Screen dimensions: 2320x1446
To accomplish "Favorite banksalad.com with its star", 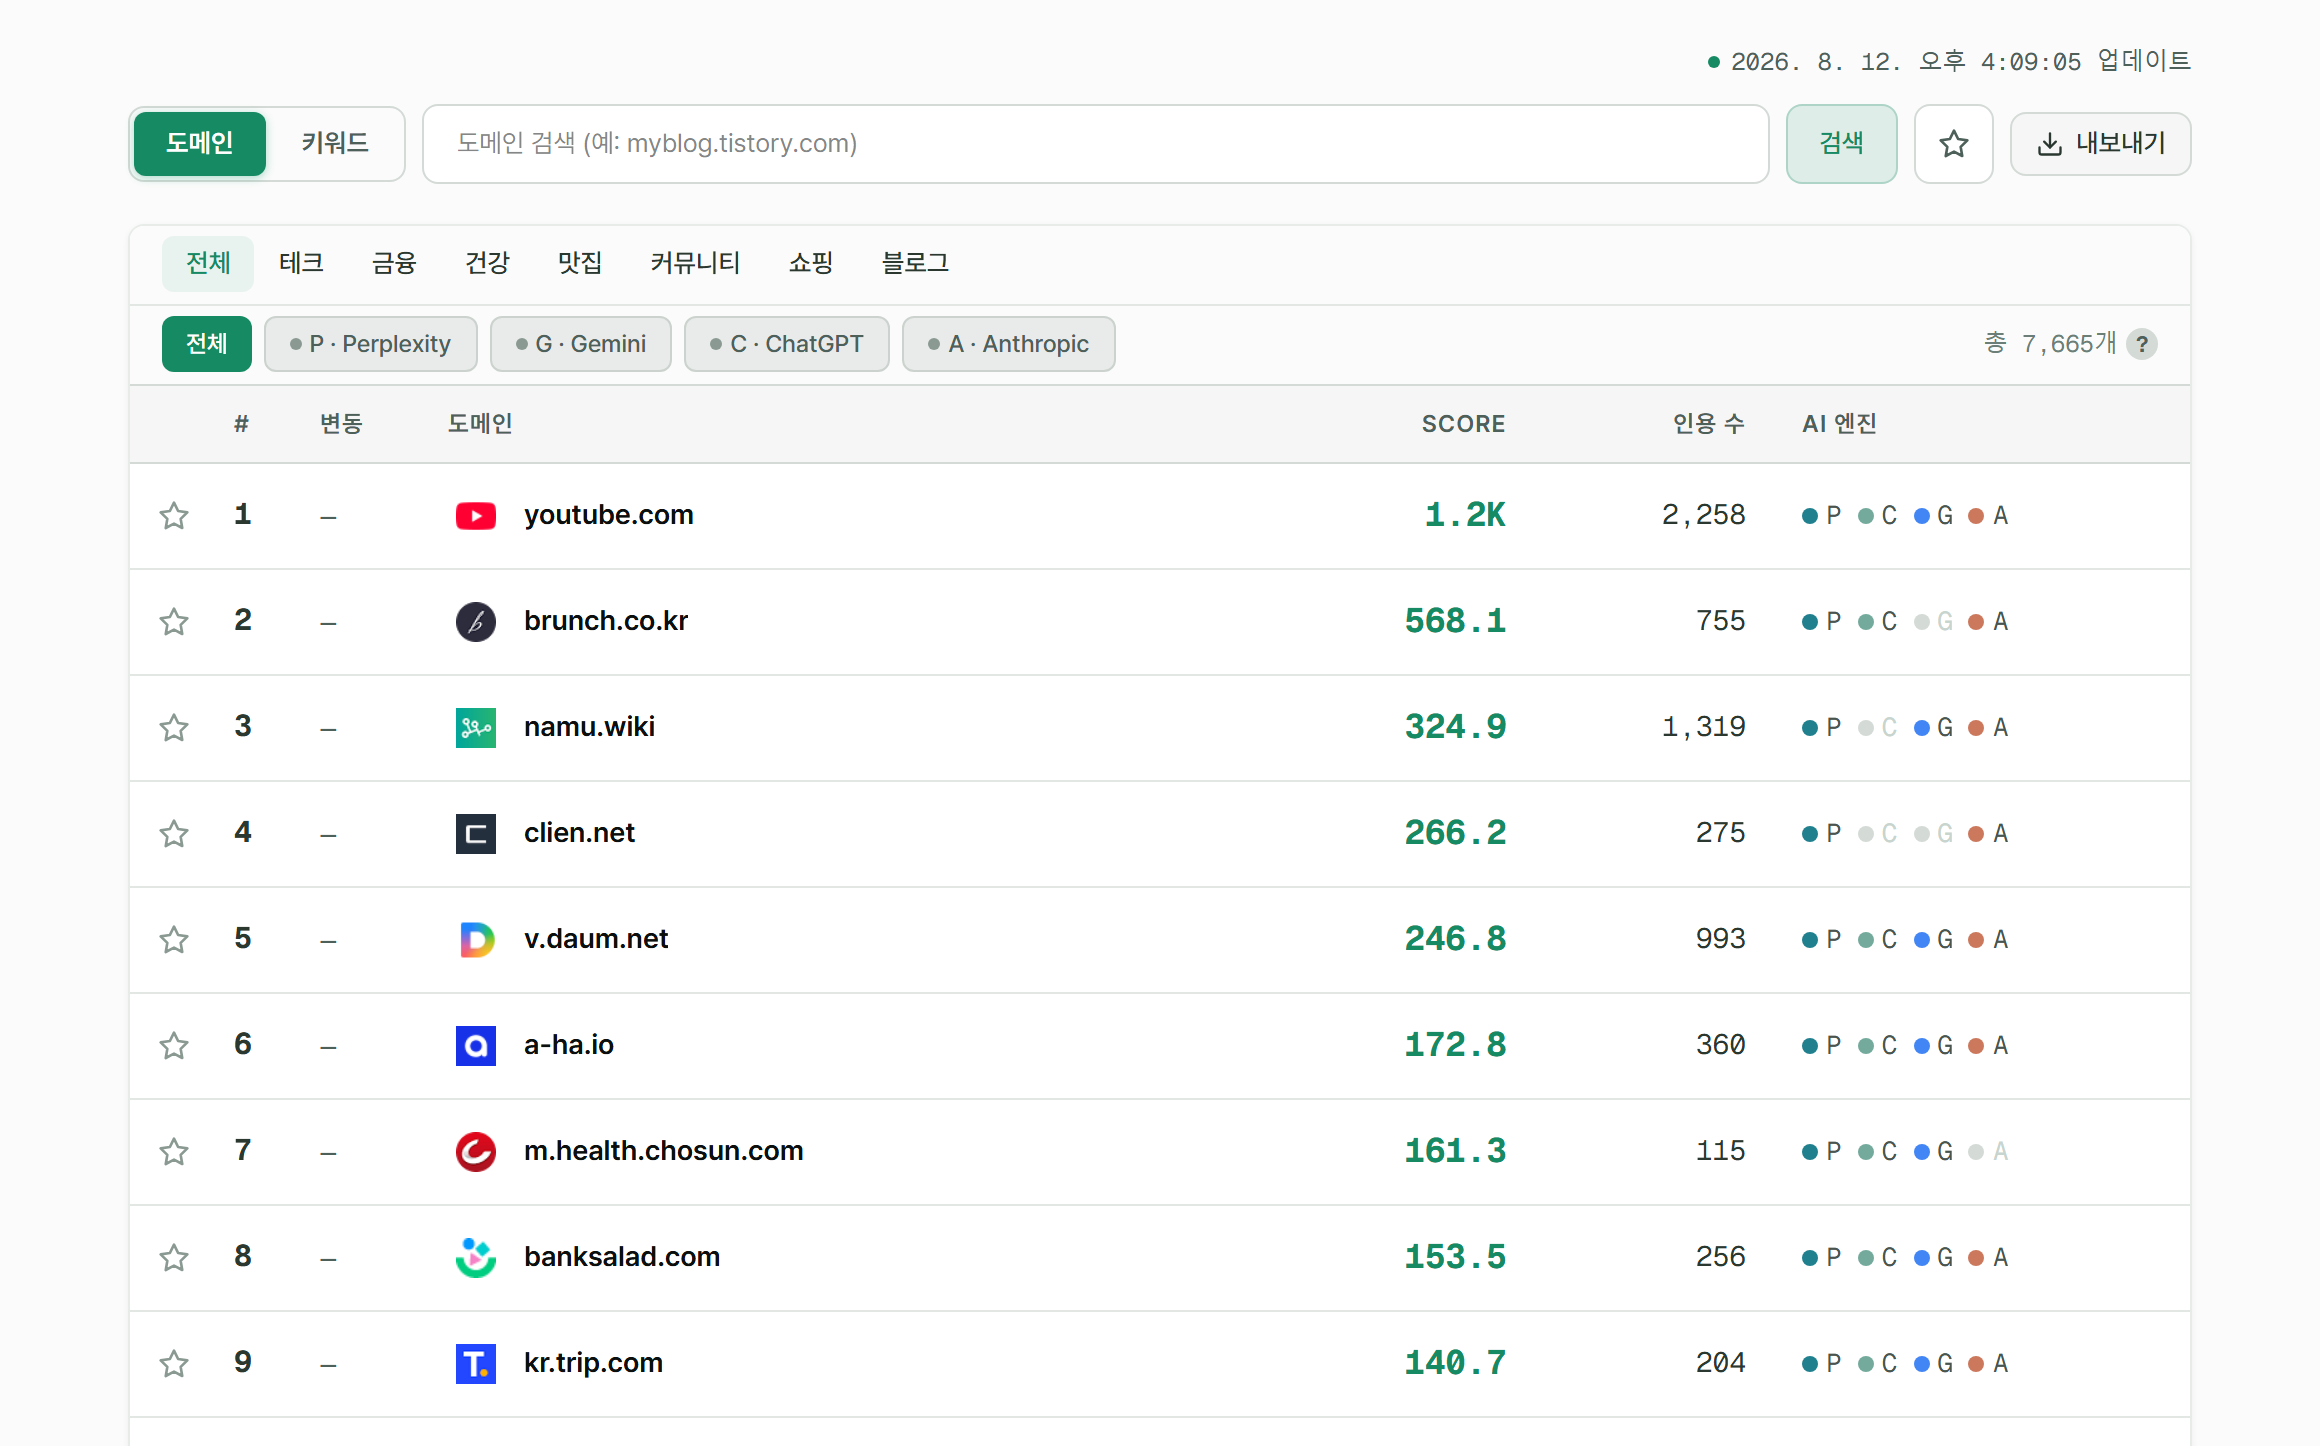I will pos(174,1258).
